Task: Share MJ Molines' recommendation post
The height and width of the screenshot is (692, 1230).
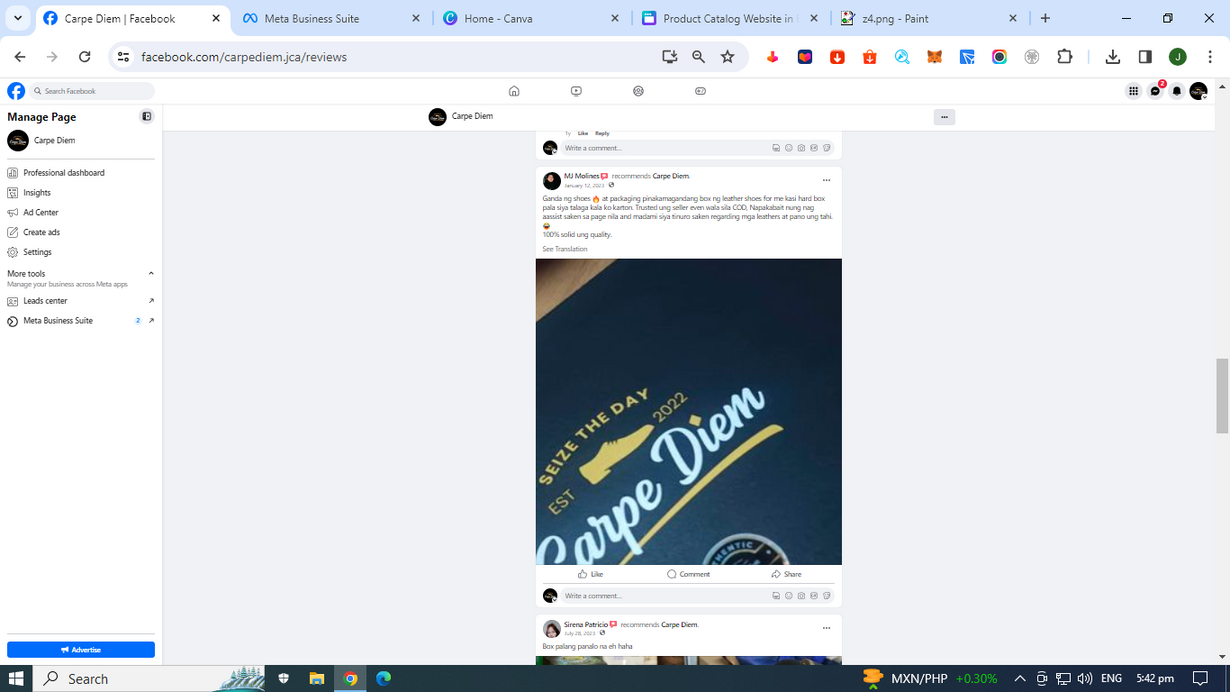Action: coord(786,574)
